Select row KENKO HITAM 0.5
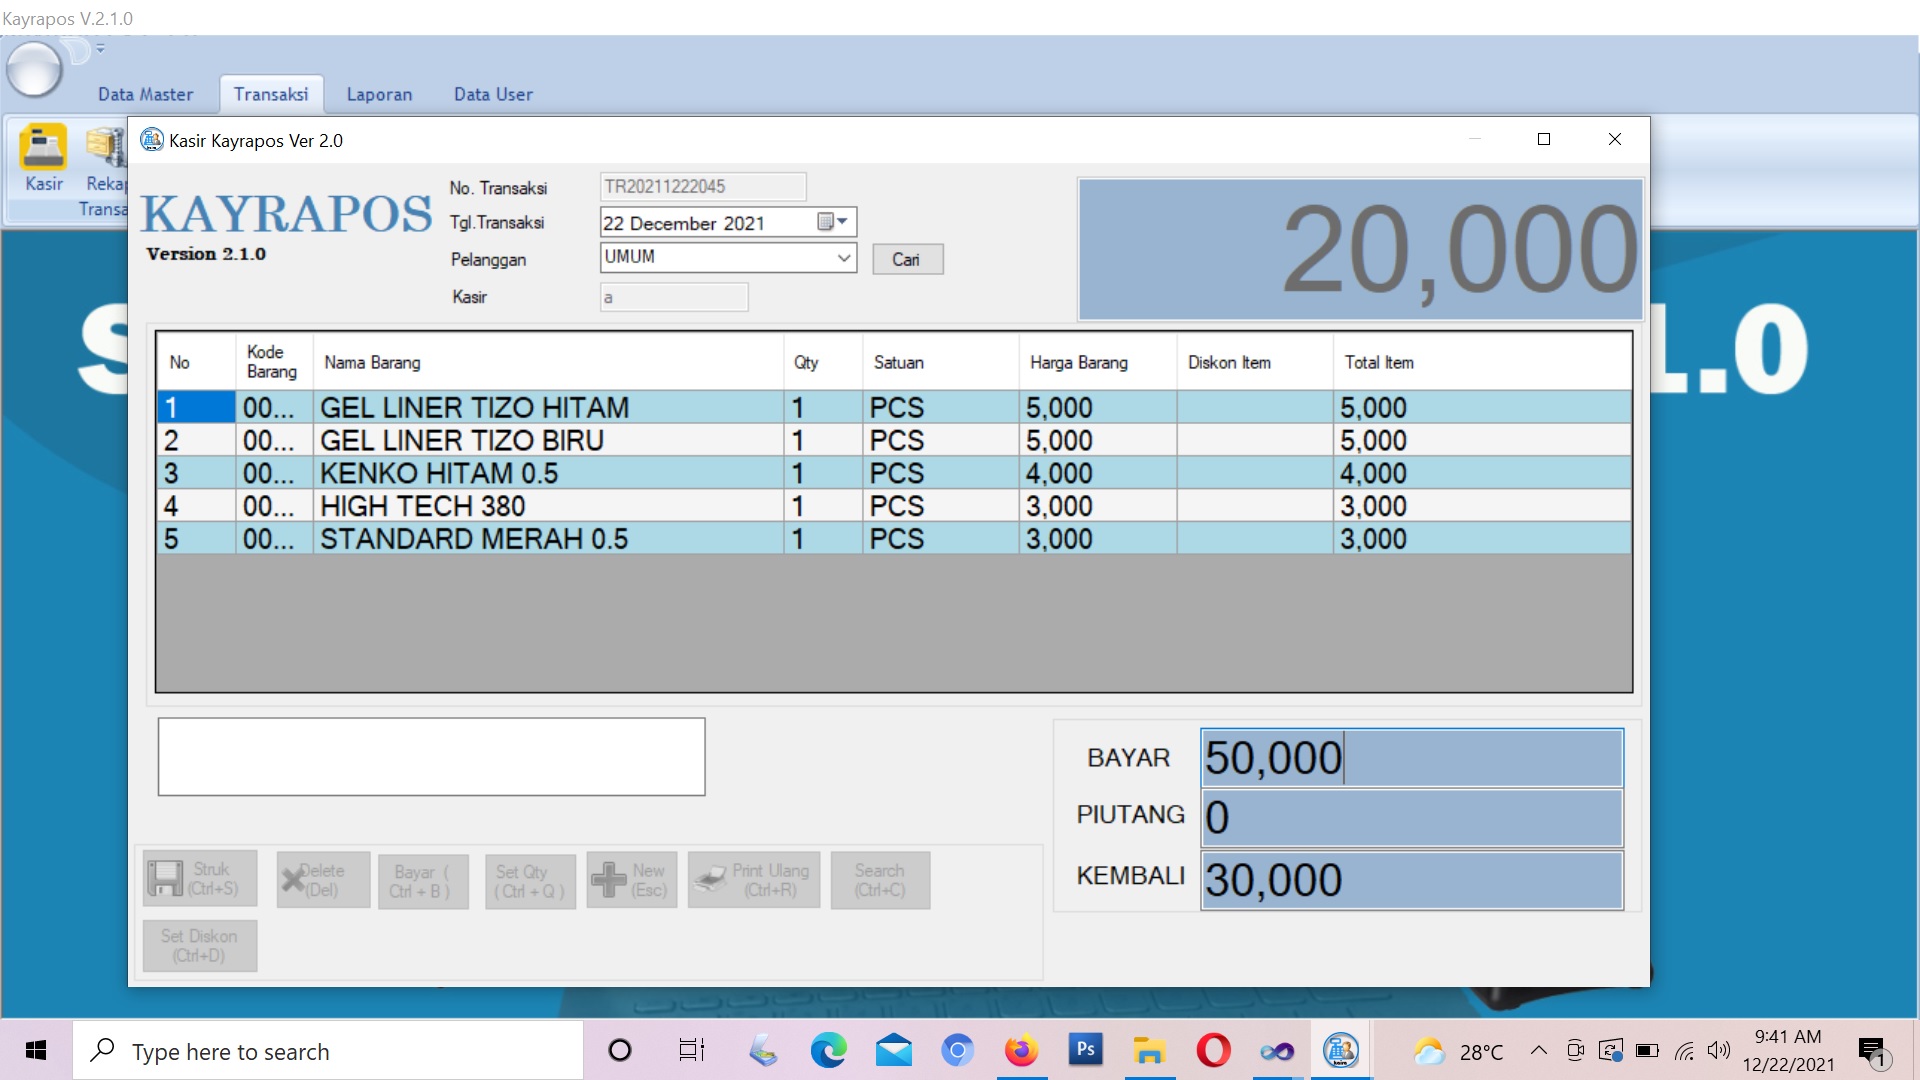This screenshot has width=1920, height=1080. [x=893, y=473]
